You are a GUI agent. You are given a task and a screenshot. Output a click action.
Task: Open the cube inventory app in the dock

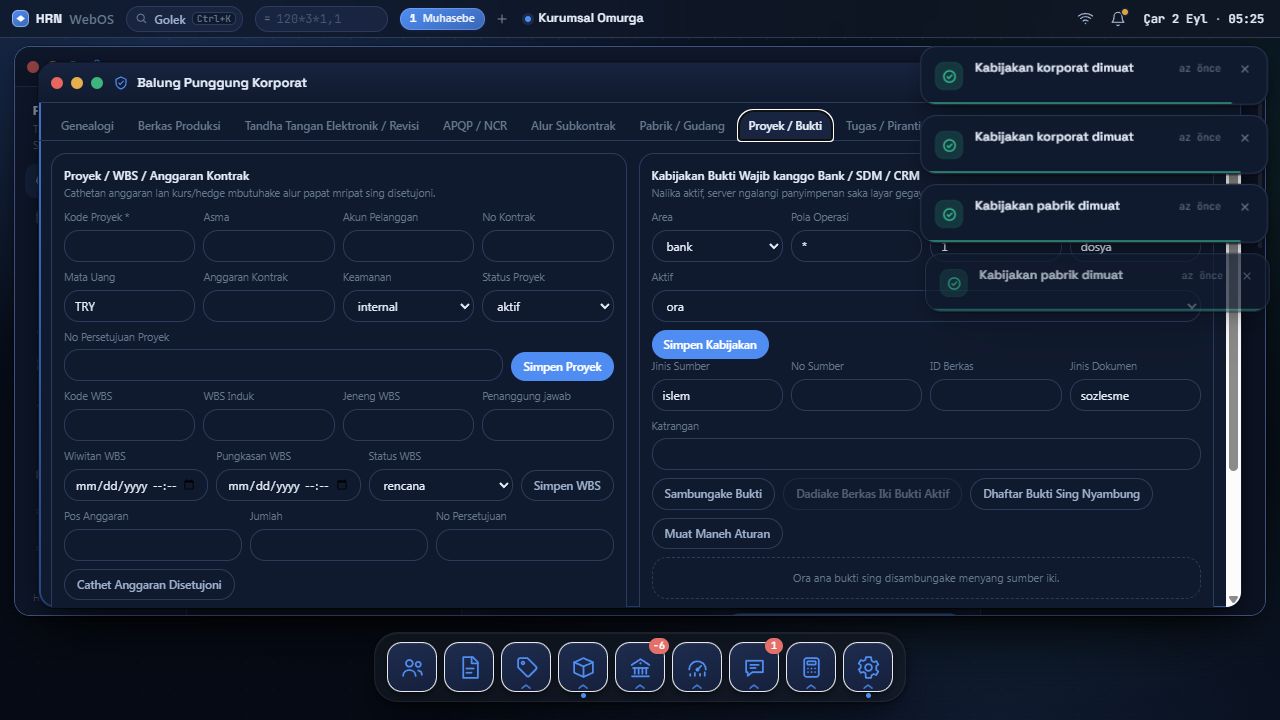pyautogui.click(x=583, y=667)
